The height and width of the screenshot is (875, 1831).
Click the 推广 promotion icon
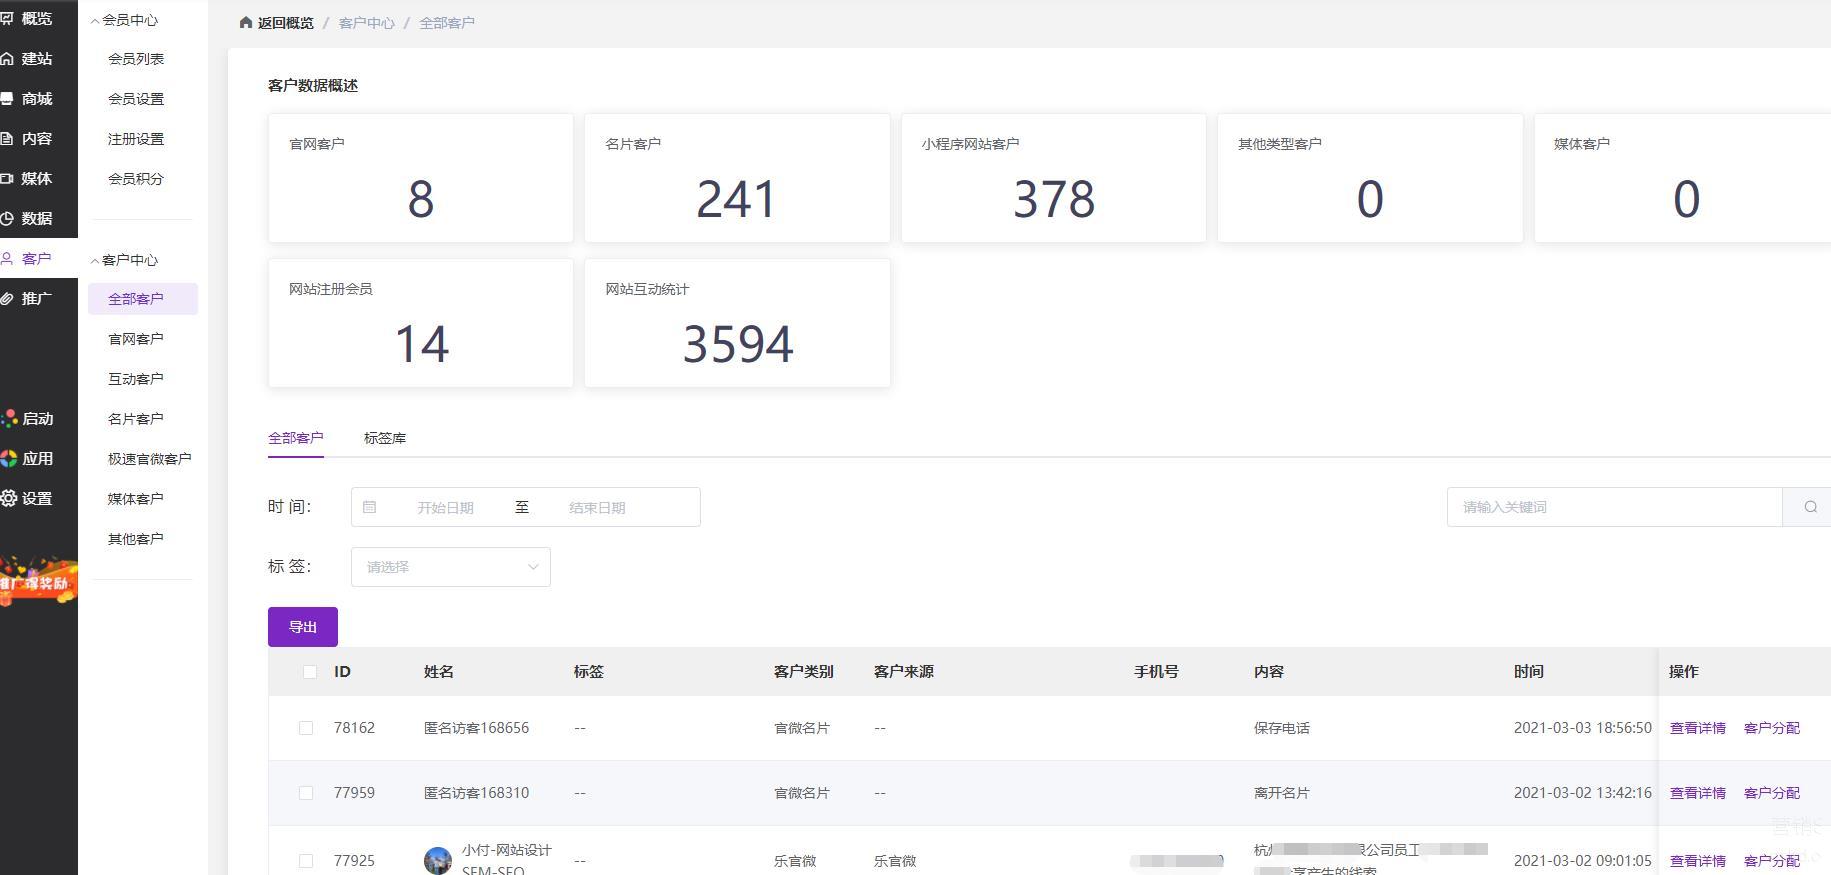(7, 299)
